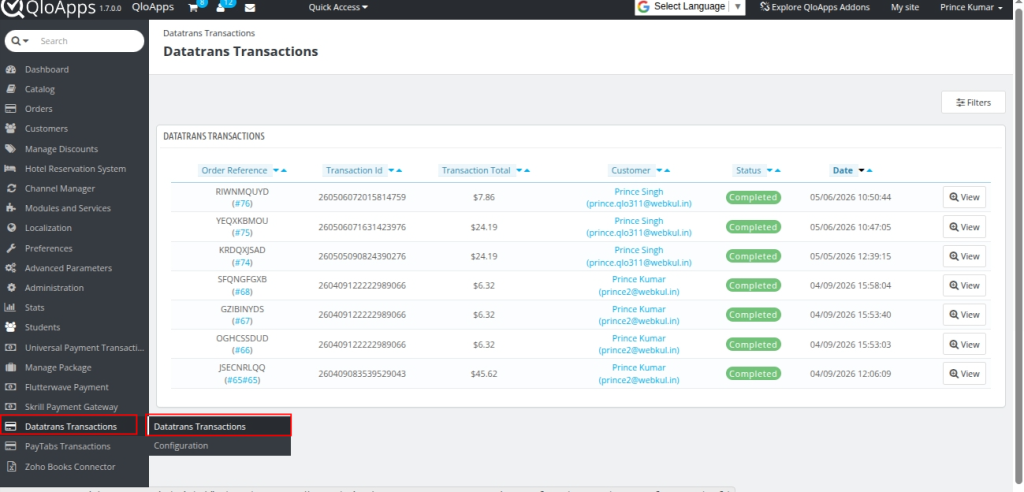Open the Quick Access dropdown

[338, 7]
